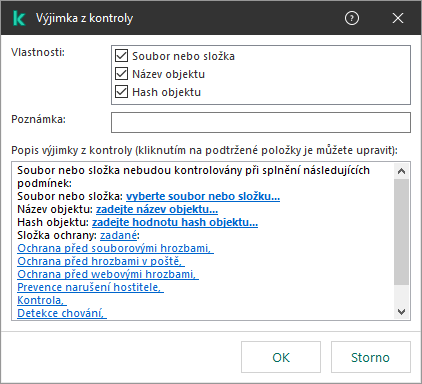Toggle the Název objektu checkbox

tap(121, 74)
